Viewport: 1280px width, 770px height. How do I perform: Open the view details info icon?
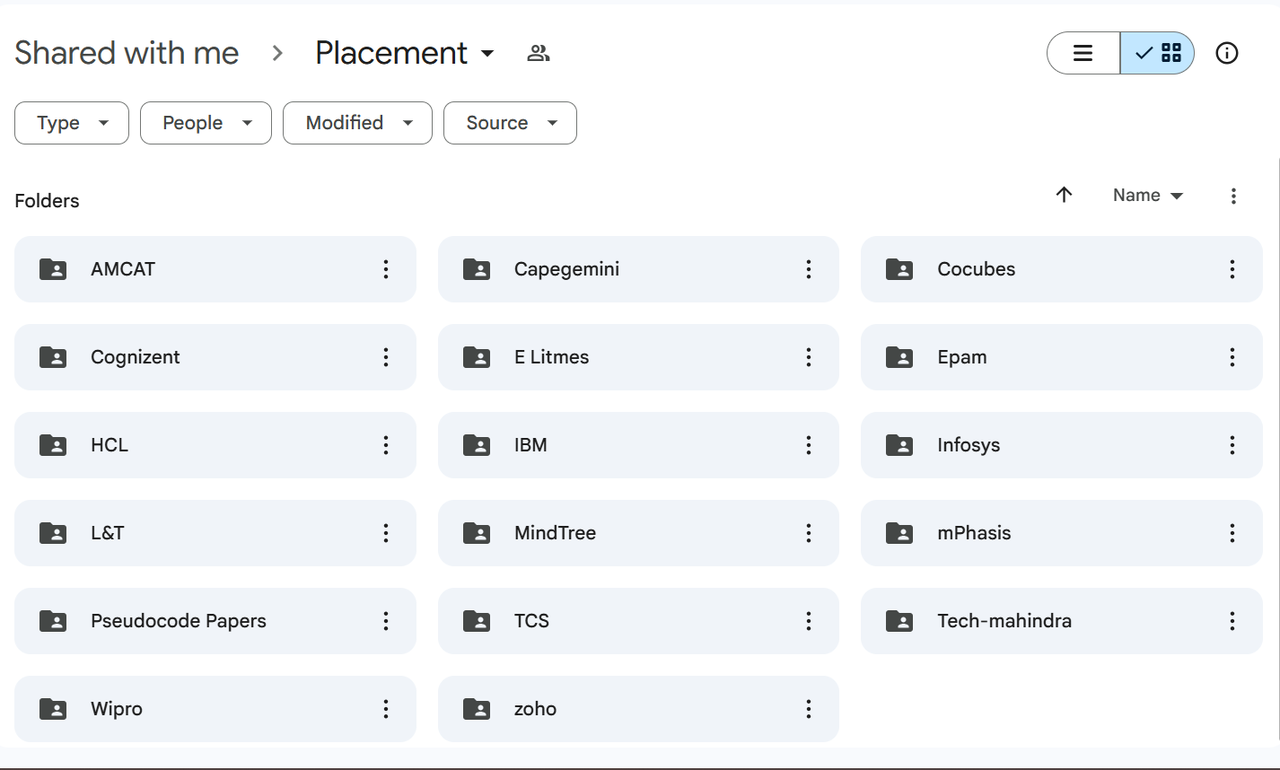click(1227, 53)
